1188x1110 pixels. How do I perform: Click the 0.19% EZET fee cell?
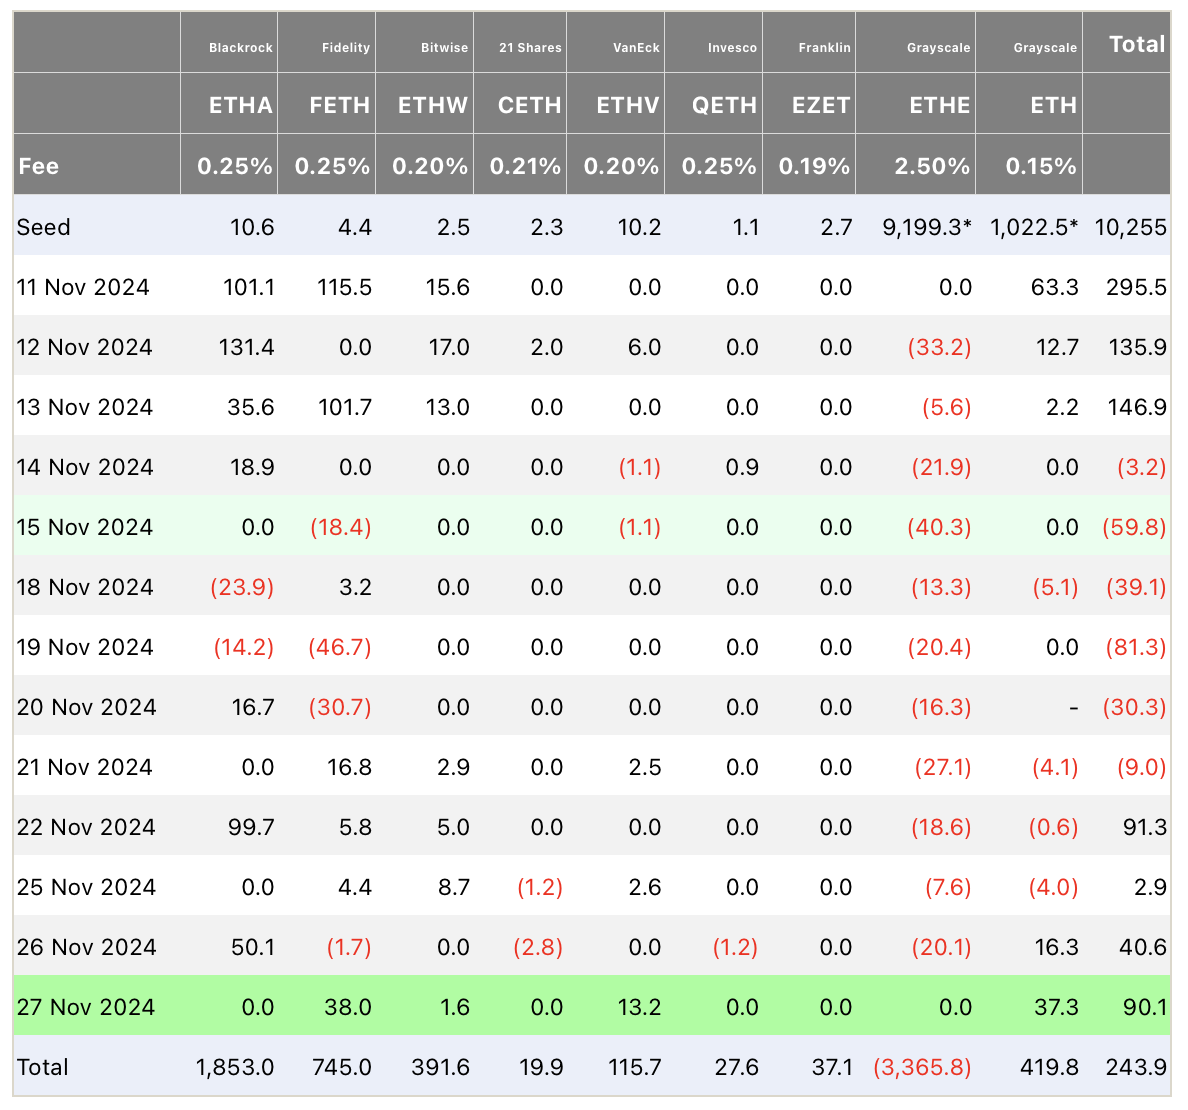pos(814,166)
